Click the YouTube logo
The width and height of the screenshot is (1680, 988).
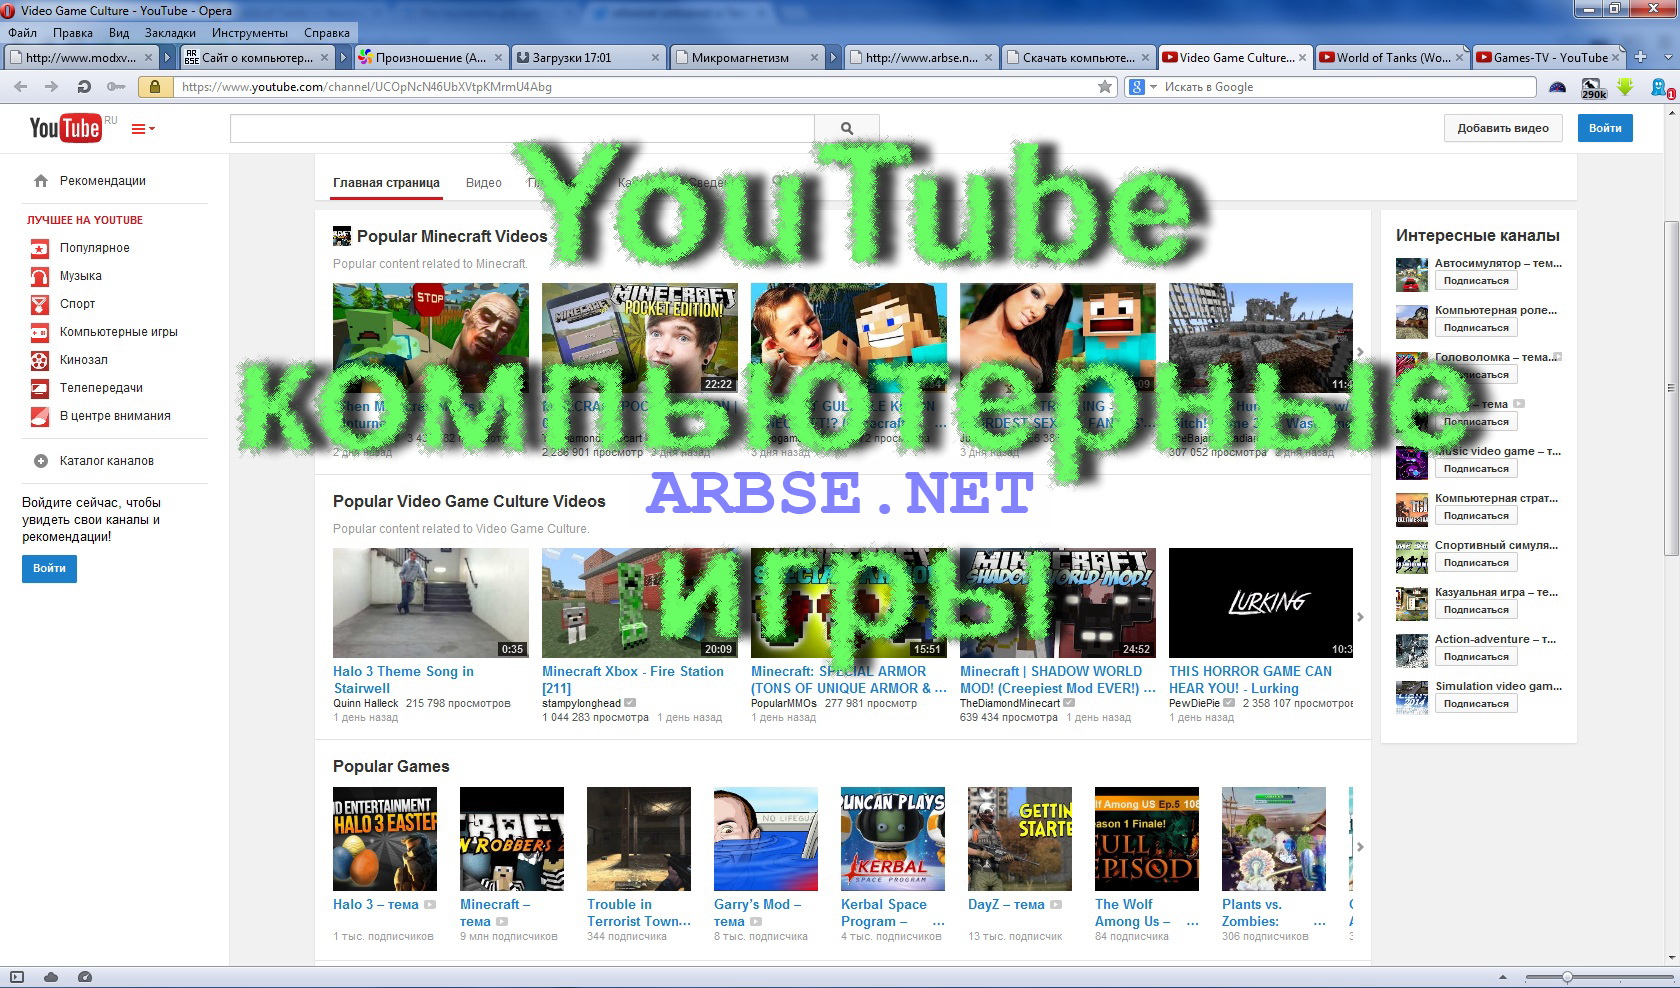coord(65,128)
